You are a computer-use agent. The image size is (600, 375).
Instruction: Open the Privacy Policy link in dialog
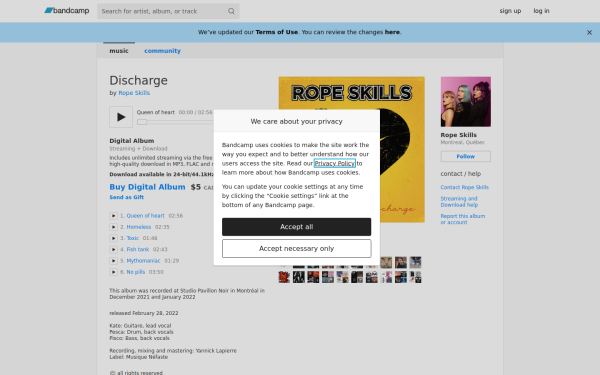point(334,163)
